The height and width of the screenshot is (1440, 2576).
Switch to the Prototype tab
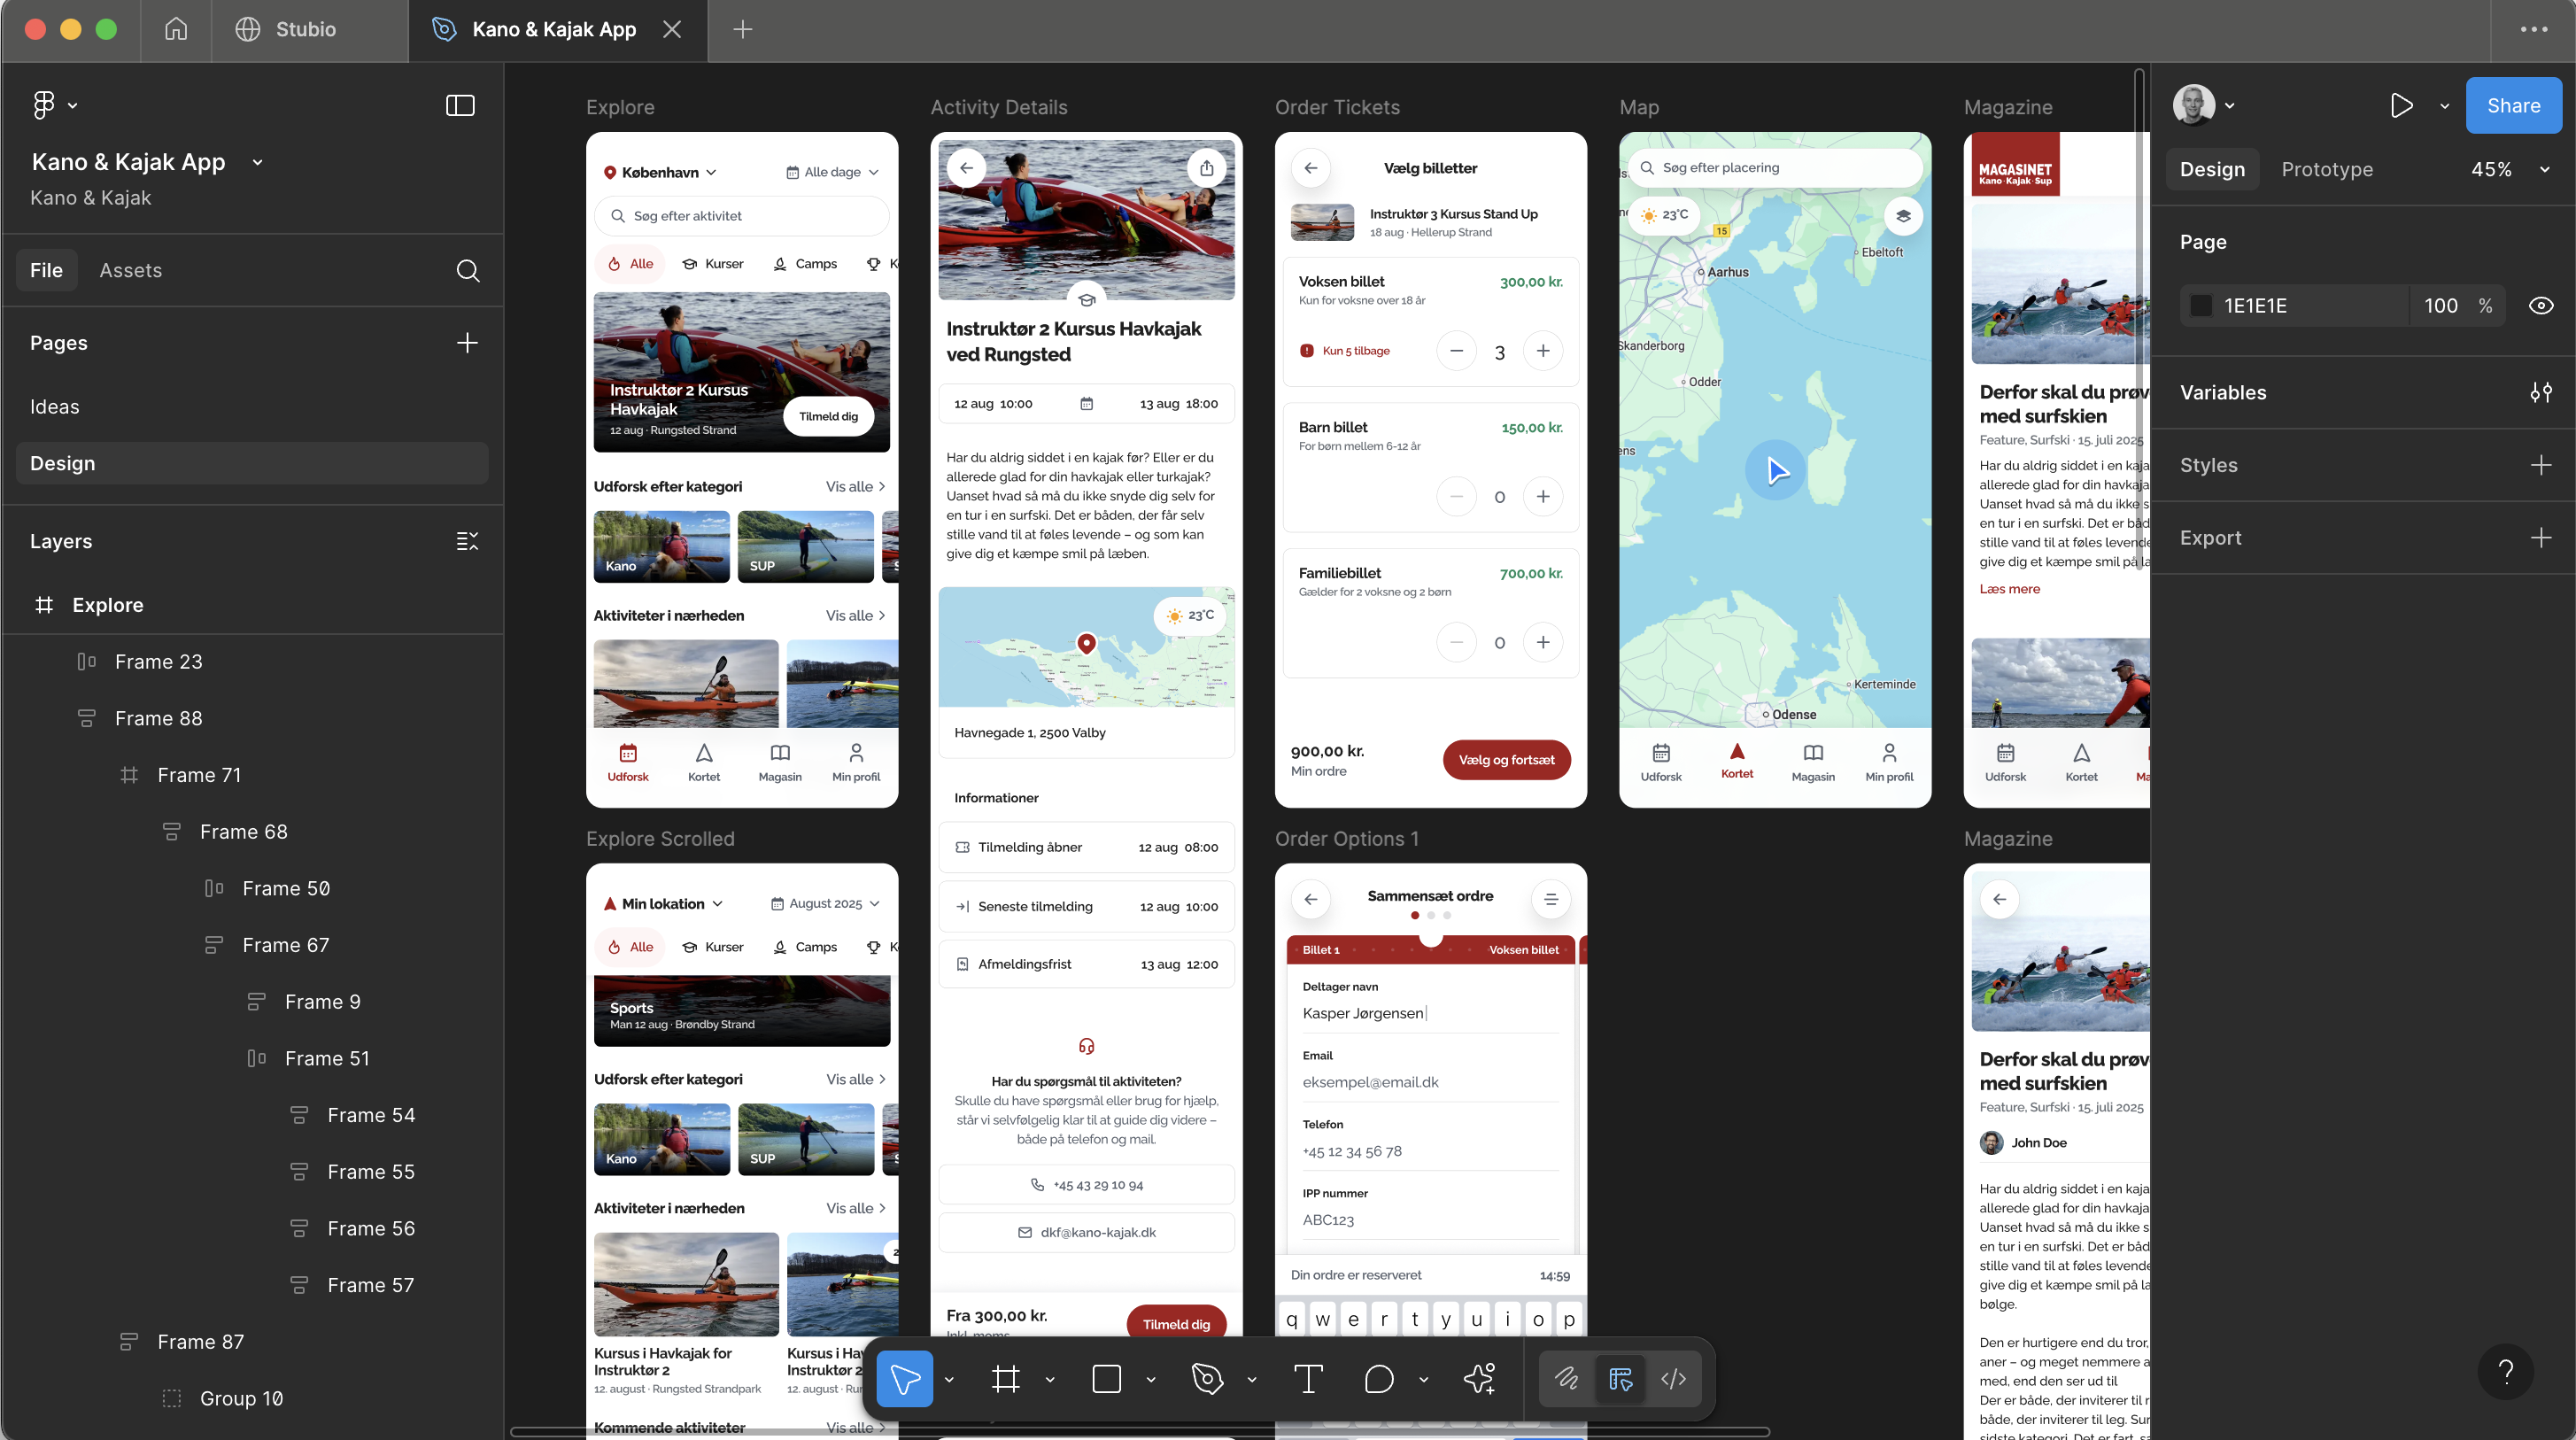click(x=2326, y=170)
